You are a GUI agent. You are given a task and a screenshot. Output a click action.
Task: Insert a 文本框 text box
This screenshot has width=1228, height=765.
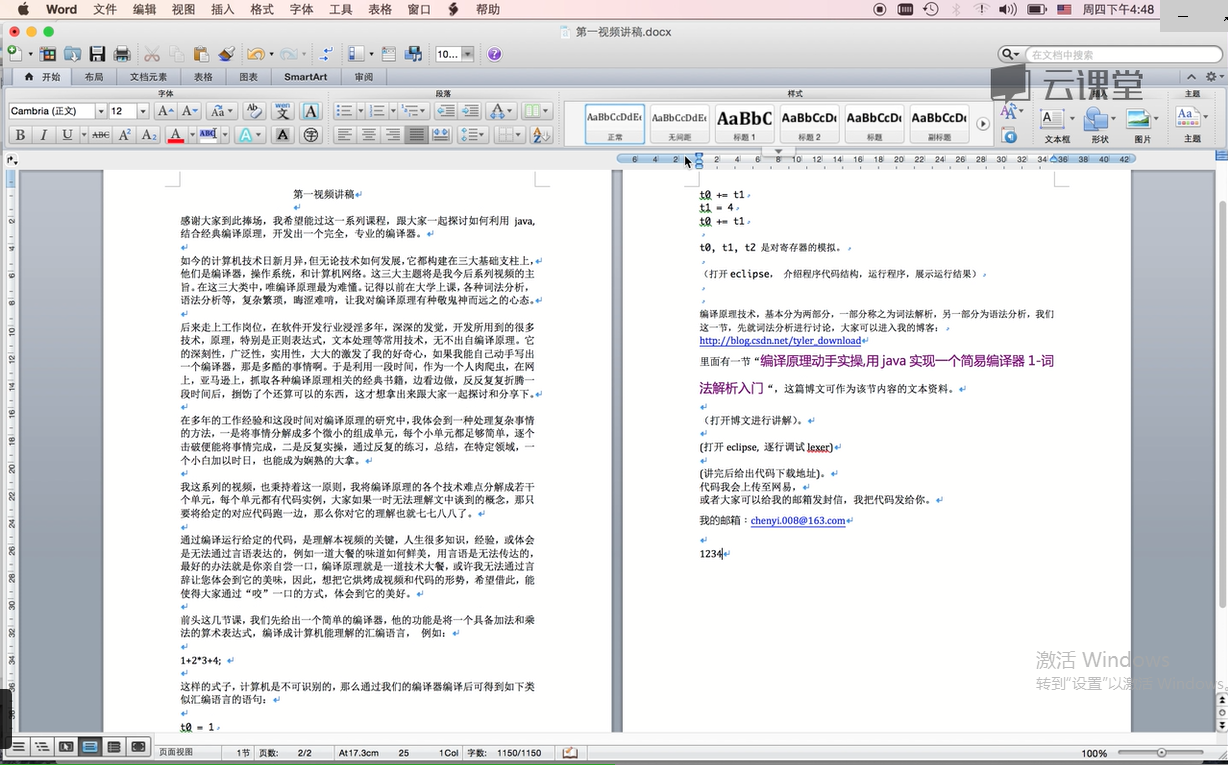[1057, 126]
